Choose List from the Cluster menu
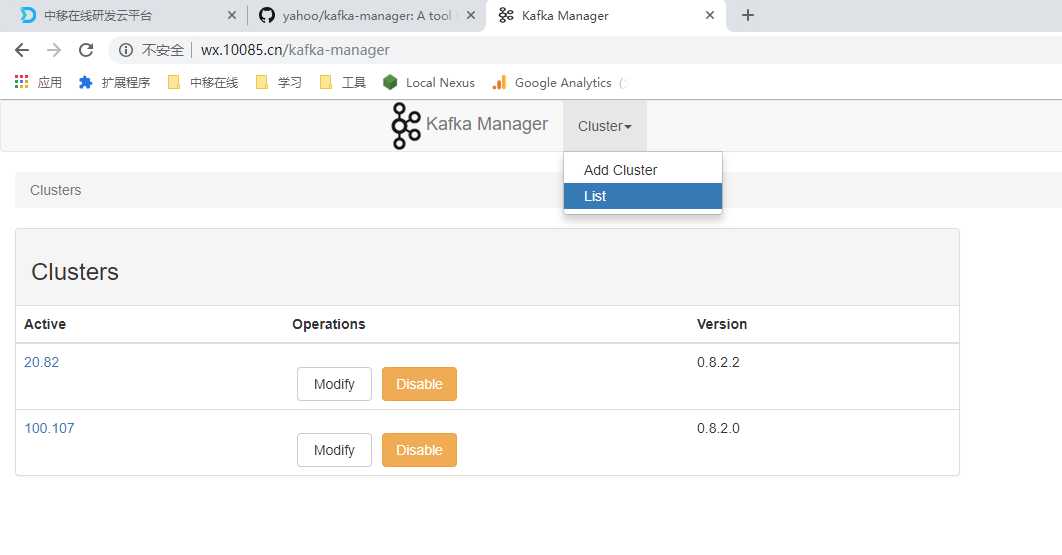This screenshot has height=555, width=1062. 643,196
